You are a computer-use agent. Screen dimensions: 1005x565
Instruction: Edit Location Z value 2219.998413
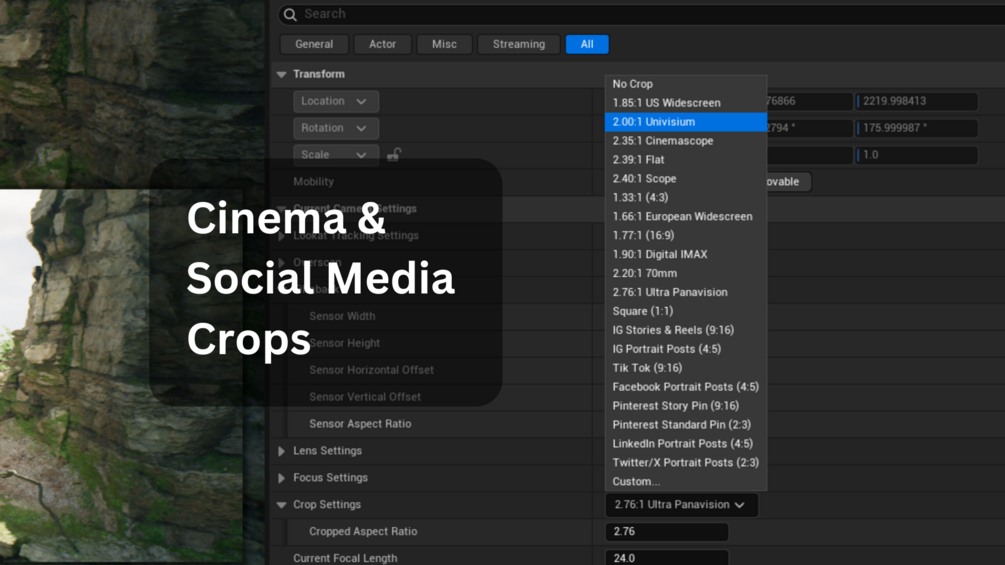917,101
